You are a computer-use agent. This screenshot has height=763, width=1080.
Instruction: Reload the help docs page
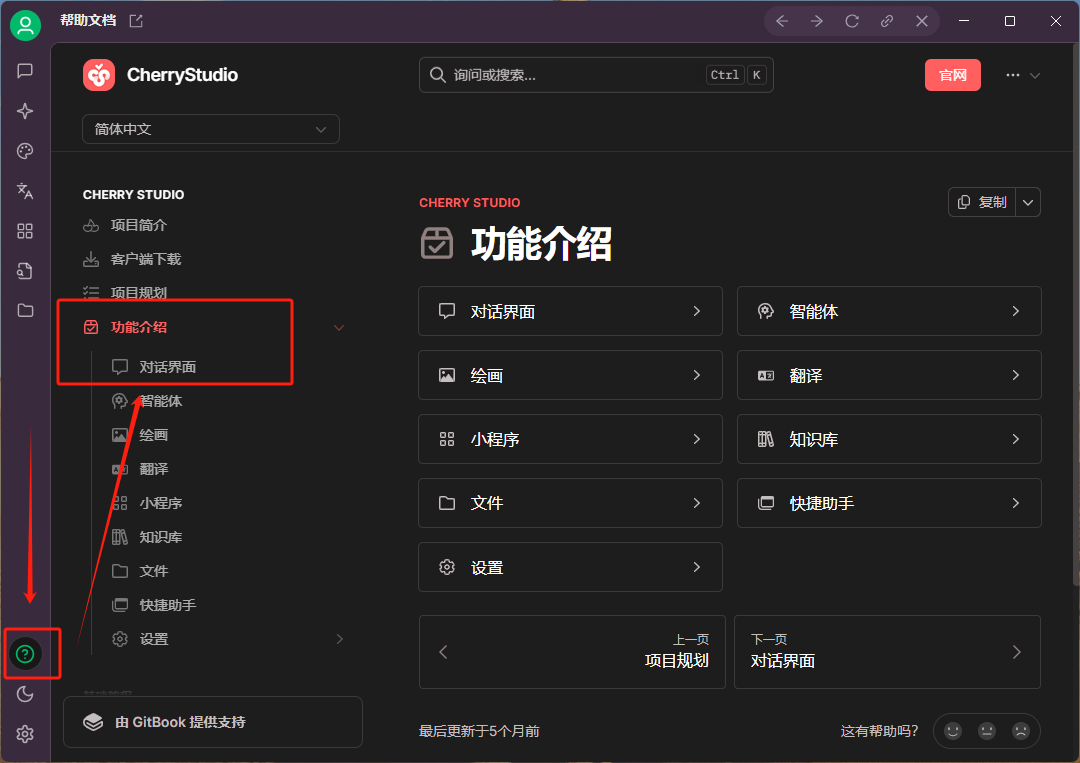(852, 21)
